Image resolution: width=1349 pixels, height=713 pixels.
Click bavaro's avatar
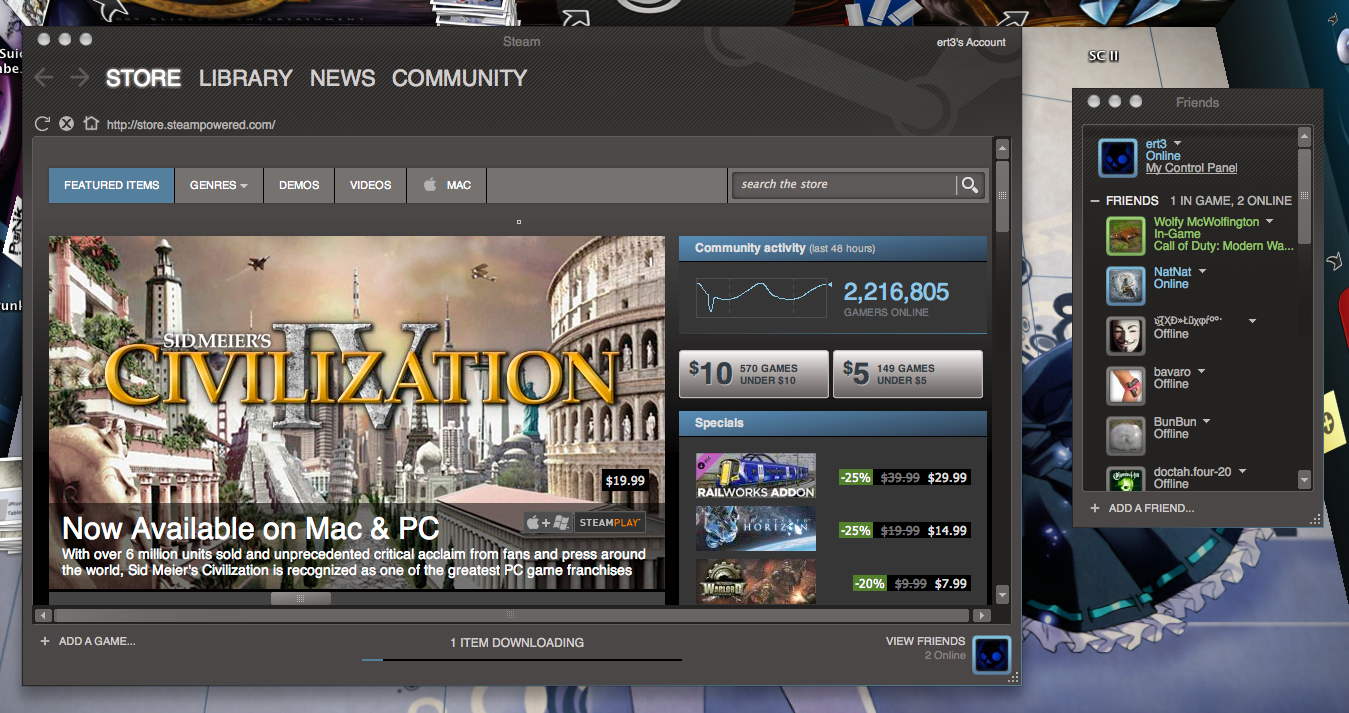coord(1125,385)
